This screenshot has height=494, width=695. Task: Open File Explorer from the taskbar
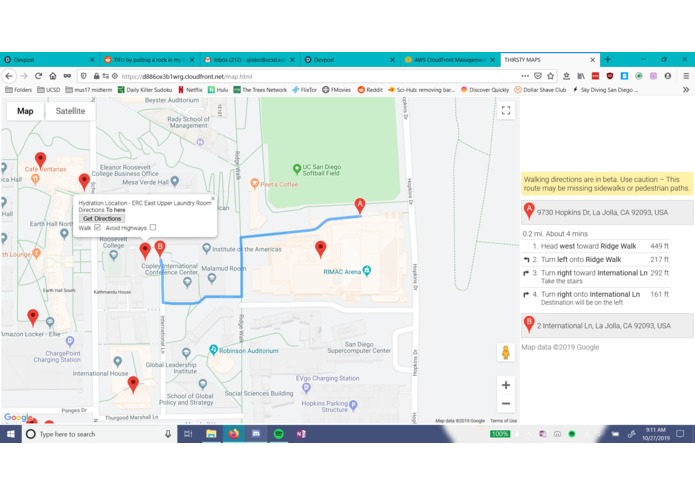[x=211, y=434]
